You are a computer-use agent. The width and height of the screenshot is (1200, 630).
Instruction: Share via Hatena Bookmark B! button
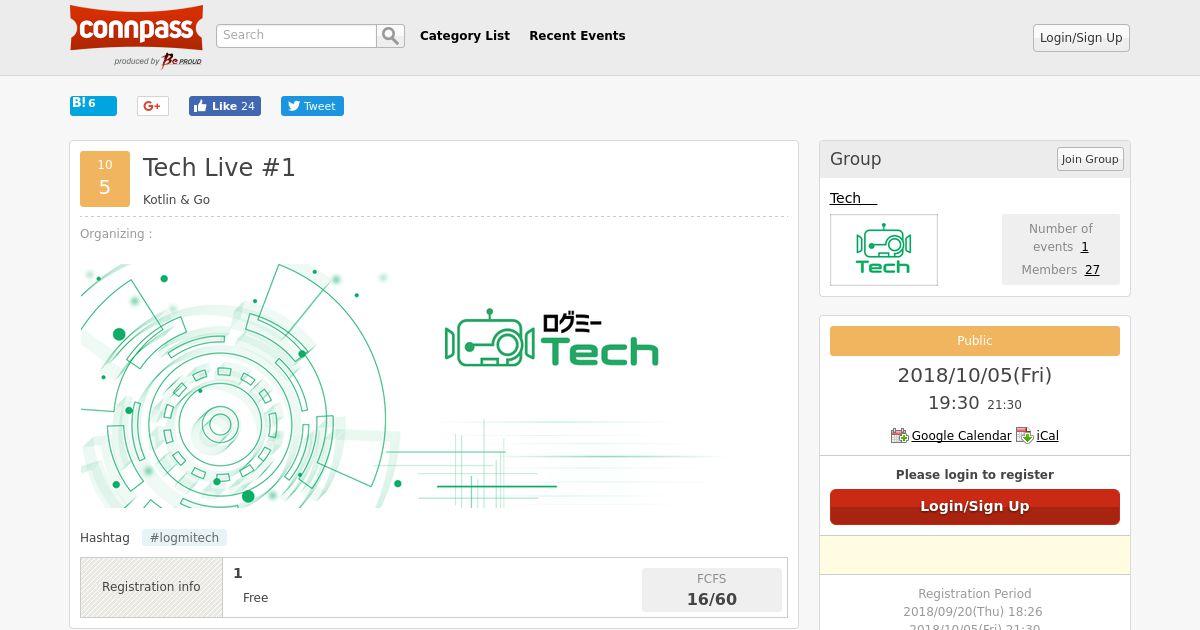tap(93, 105)
